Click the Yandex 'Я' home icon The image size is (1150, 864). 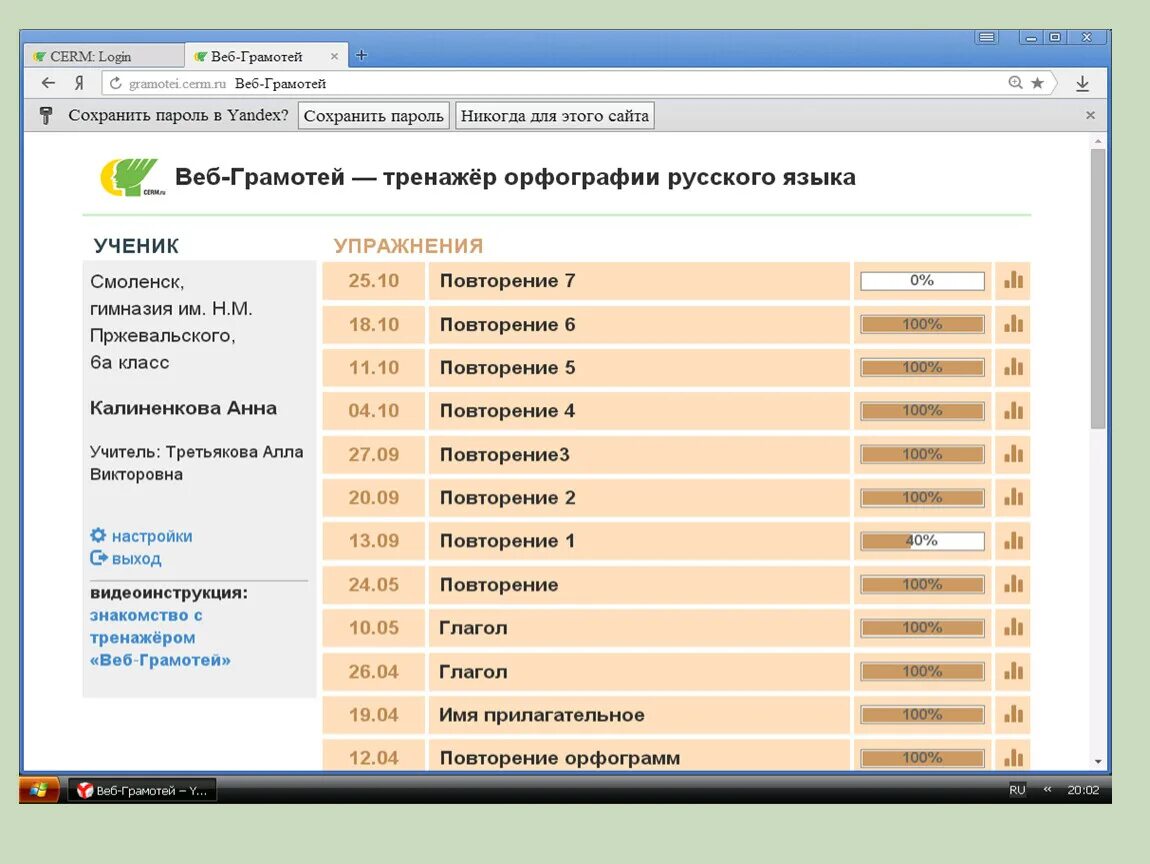tap(79, 84)
